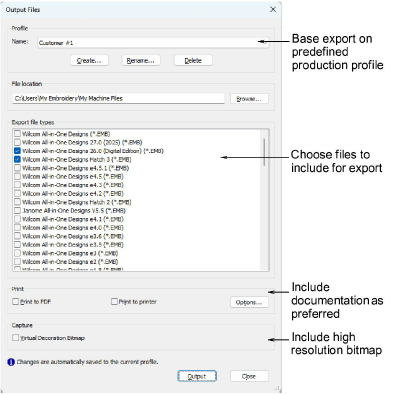398x395 pixels.
Task: Click the dialog resize grip corner
Action: click(277, 388)
